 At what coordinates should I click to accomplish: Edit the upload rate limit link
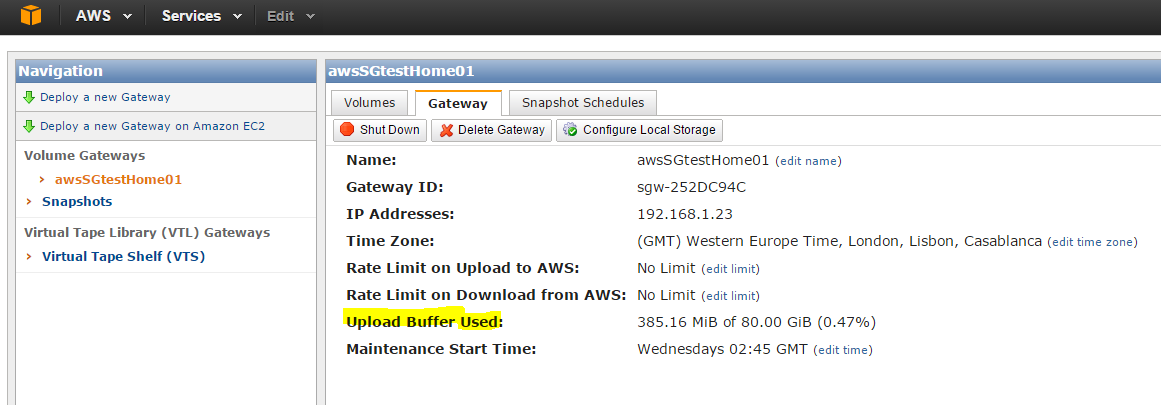coord(730,269)
